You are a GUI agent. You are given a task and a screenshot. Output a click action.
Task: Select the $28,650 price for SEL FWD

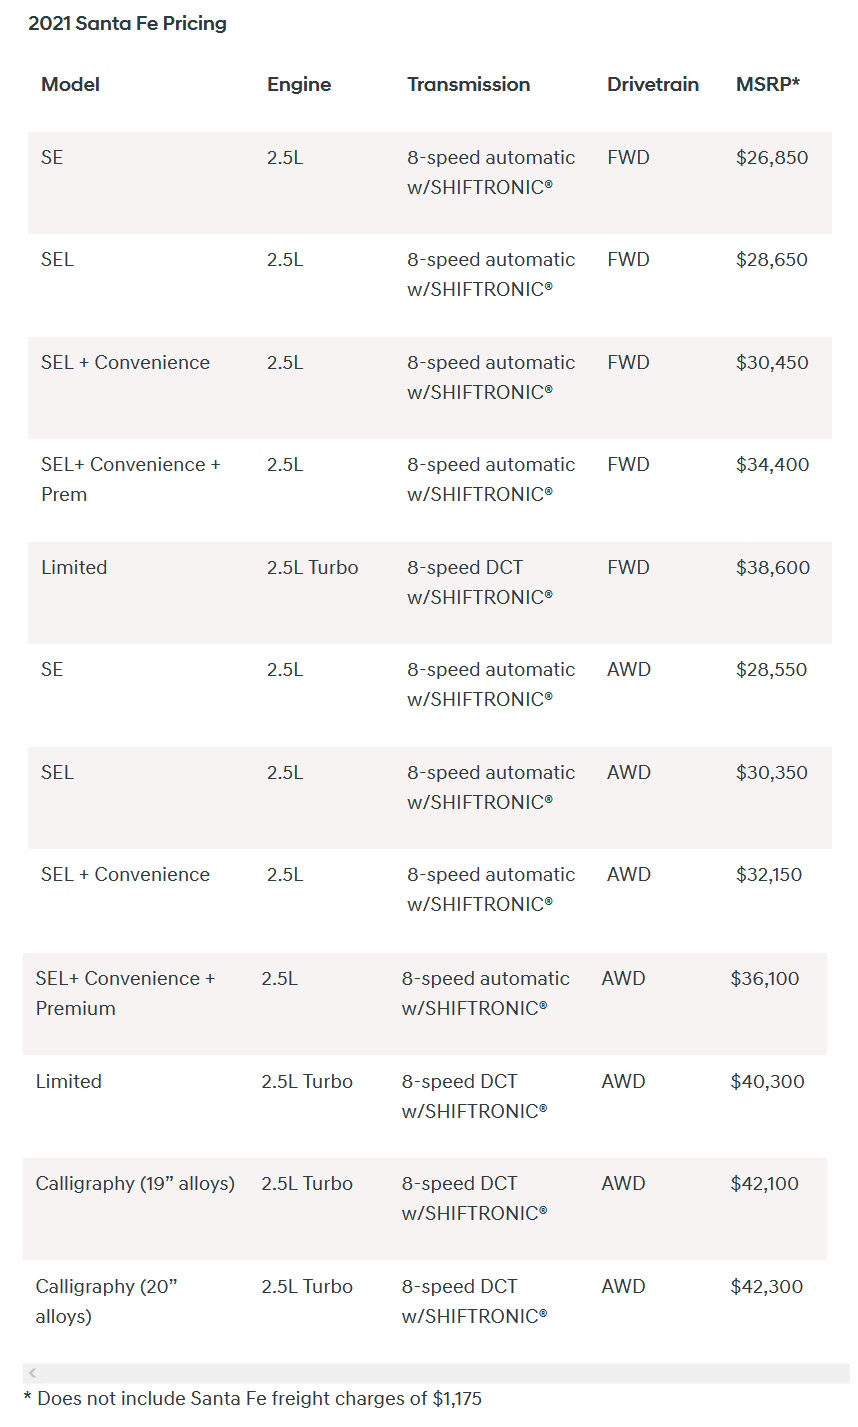pyautogui.click(x=771, y=259)
